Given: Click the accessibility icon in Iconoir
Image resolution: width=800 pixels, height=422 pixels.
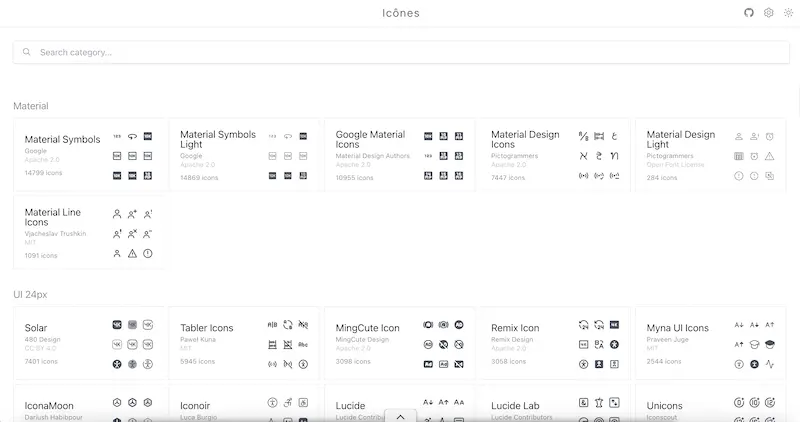Looking at the screenshot, I should click(x=272, y=403).
